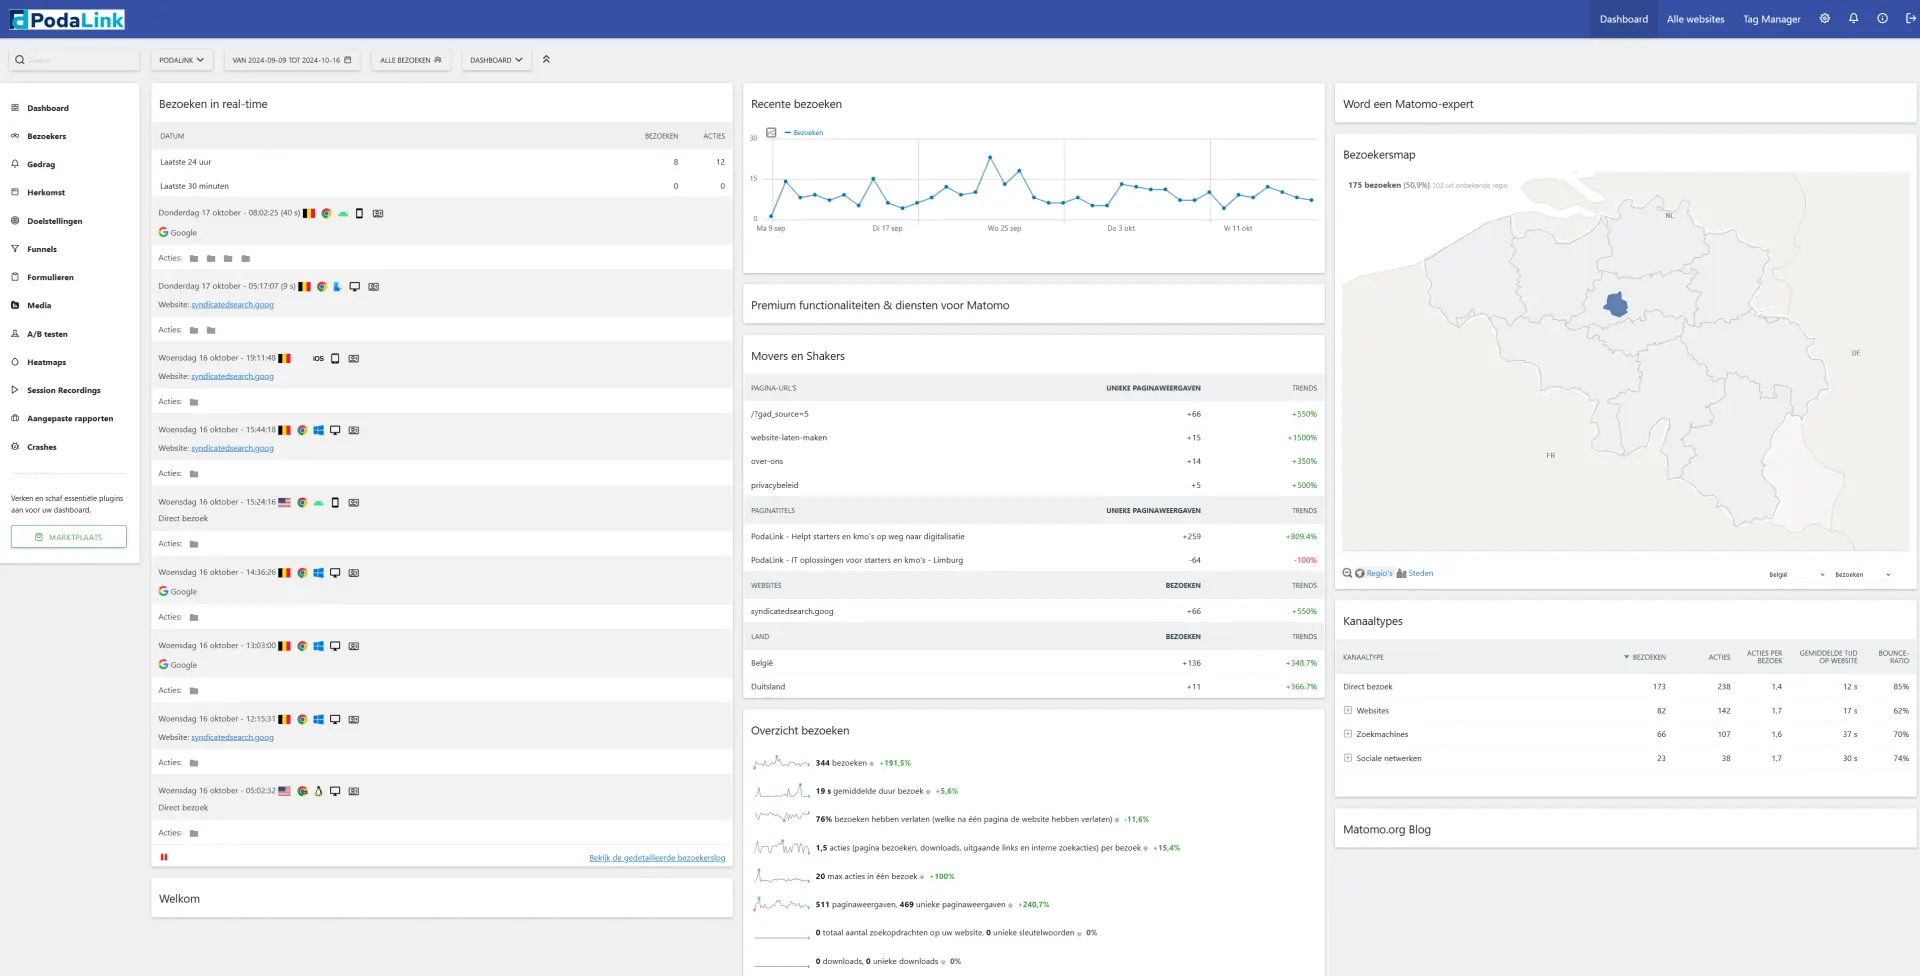
Task: Click the Bezoekers binoculars icon in sidebar
Action: coord(15,136)
